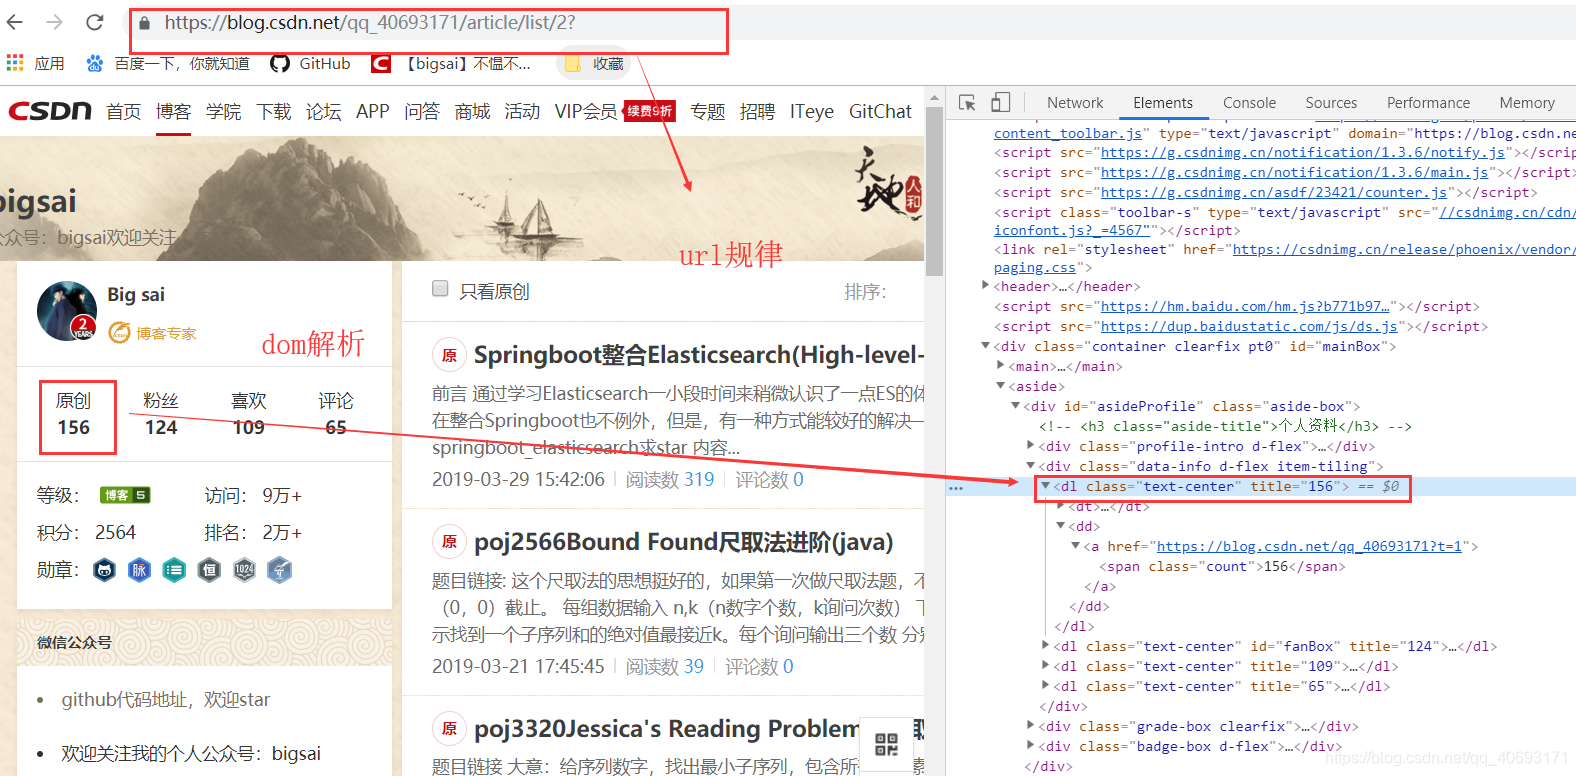
Task: Expand the fanBox dl node
Action: coord(1046,646)
